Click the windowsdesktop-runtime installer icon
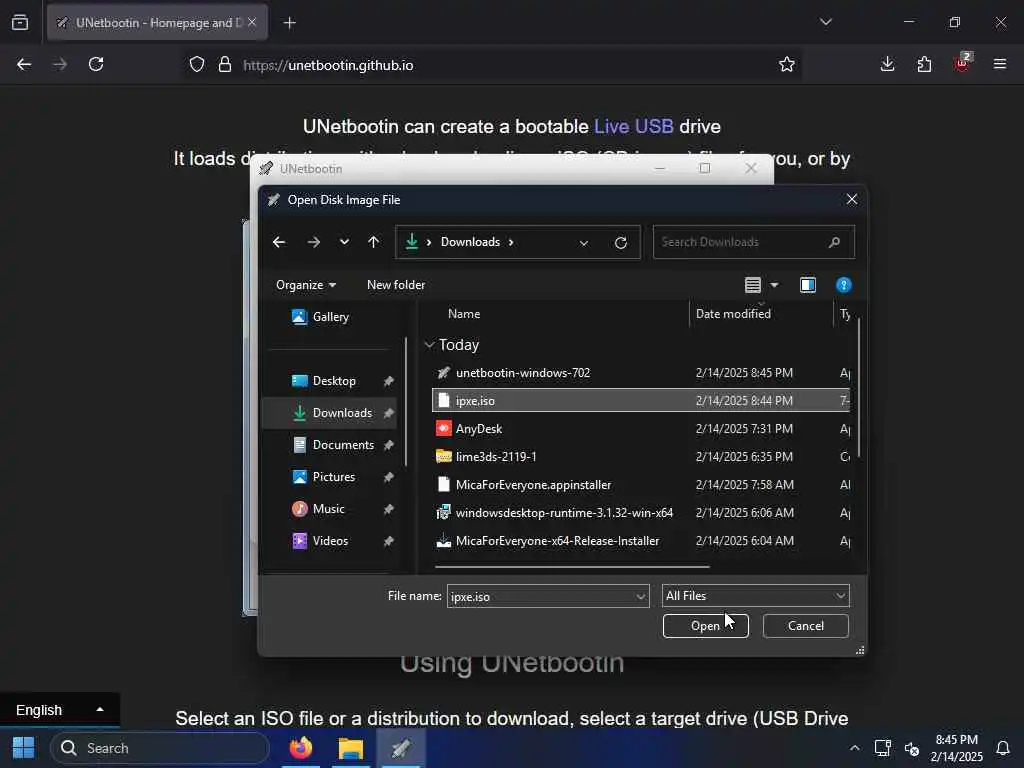The image size is (1024, 768). coord(443,513)
